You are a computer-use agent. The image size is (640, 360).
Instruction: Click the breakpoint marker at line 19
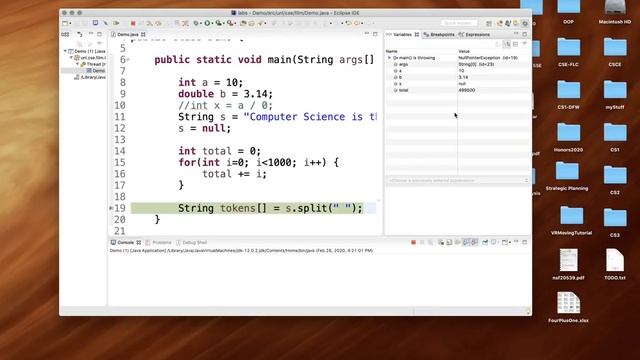111,208
